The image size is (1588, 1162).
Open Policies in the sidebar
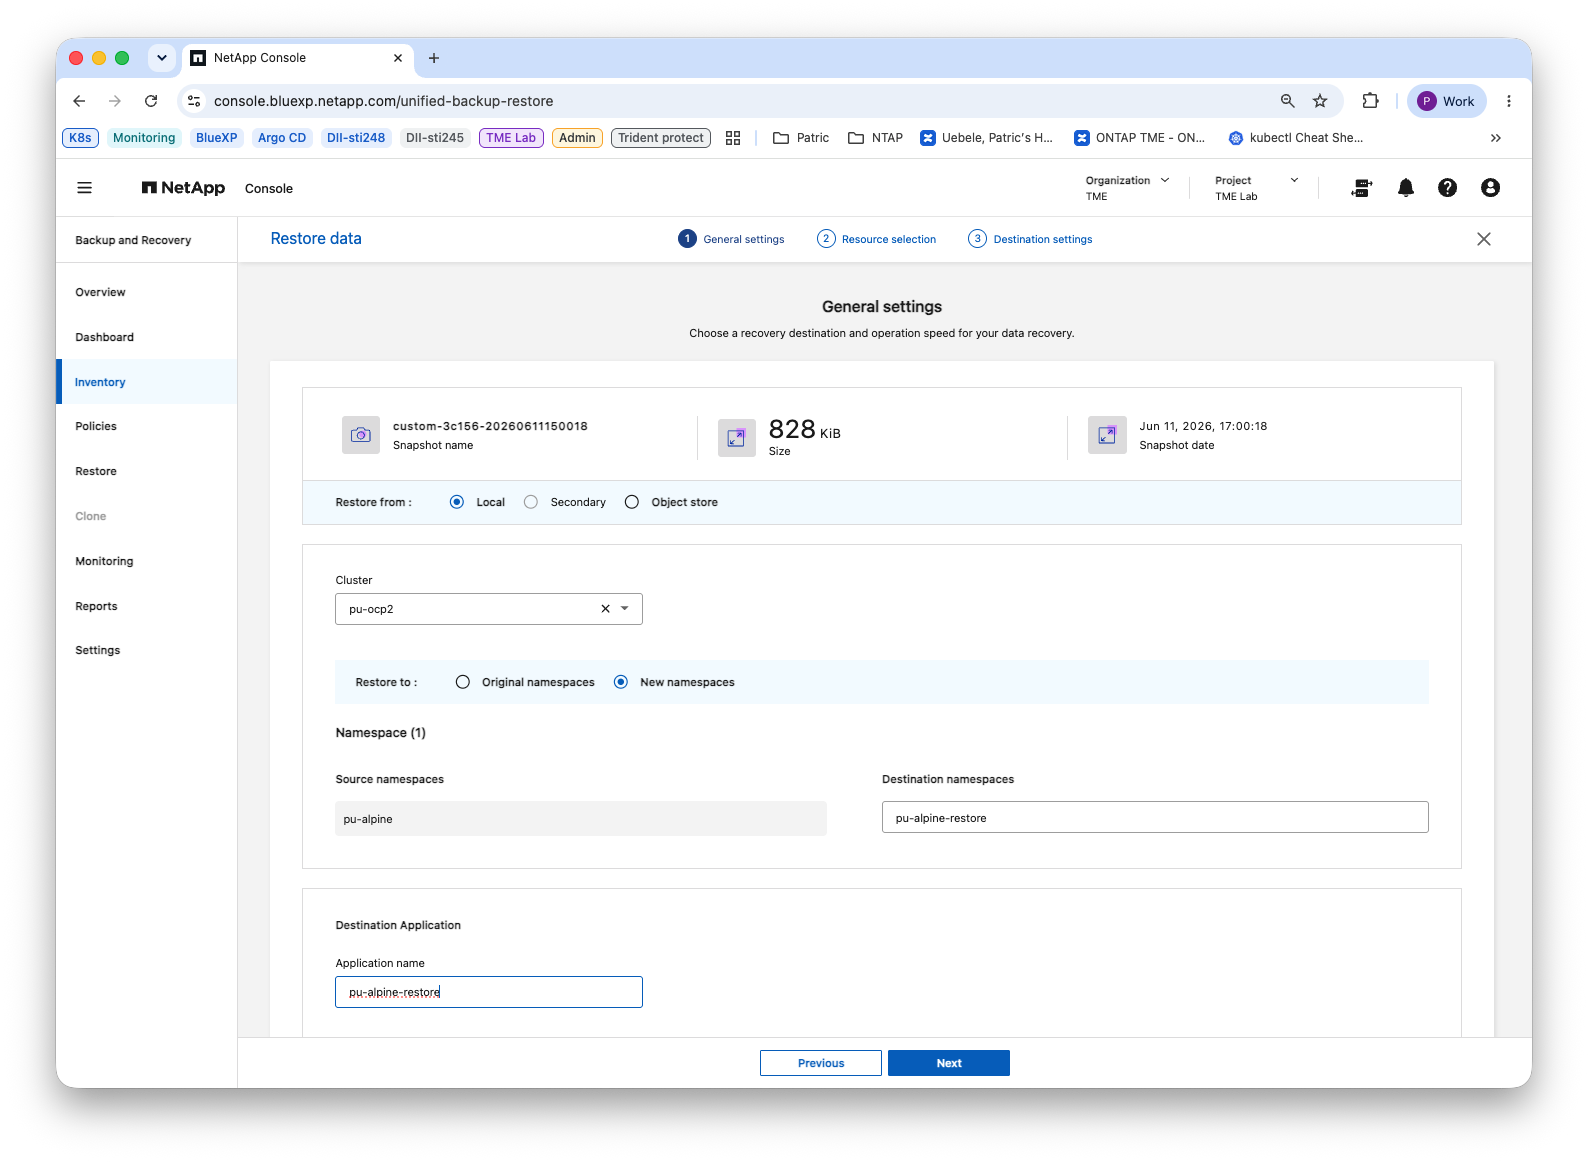click(96, 426)
